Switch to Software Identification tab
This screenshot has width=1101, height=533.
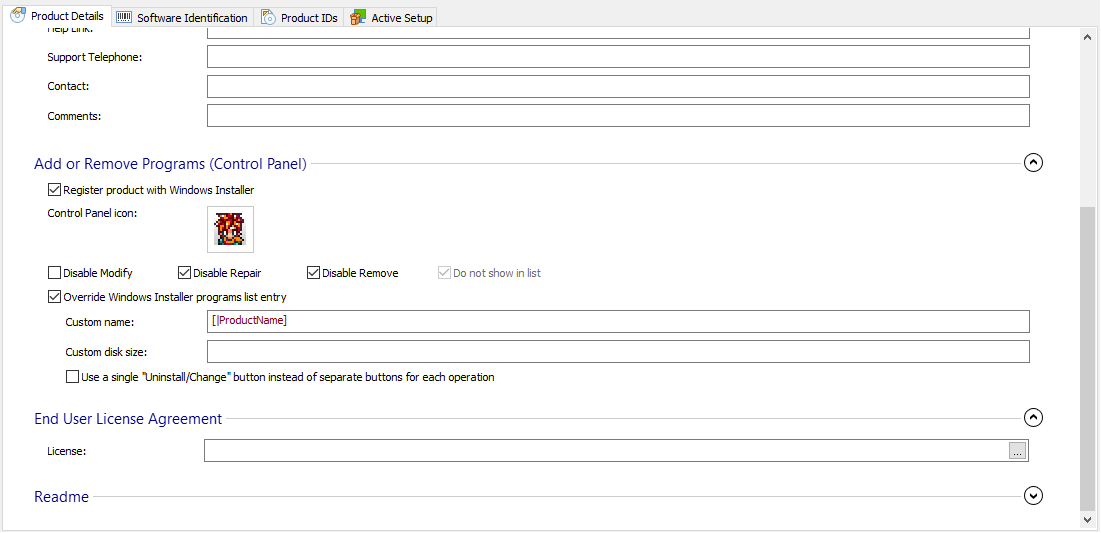click(x=192, y=18)
